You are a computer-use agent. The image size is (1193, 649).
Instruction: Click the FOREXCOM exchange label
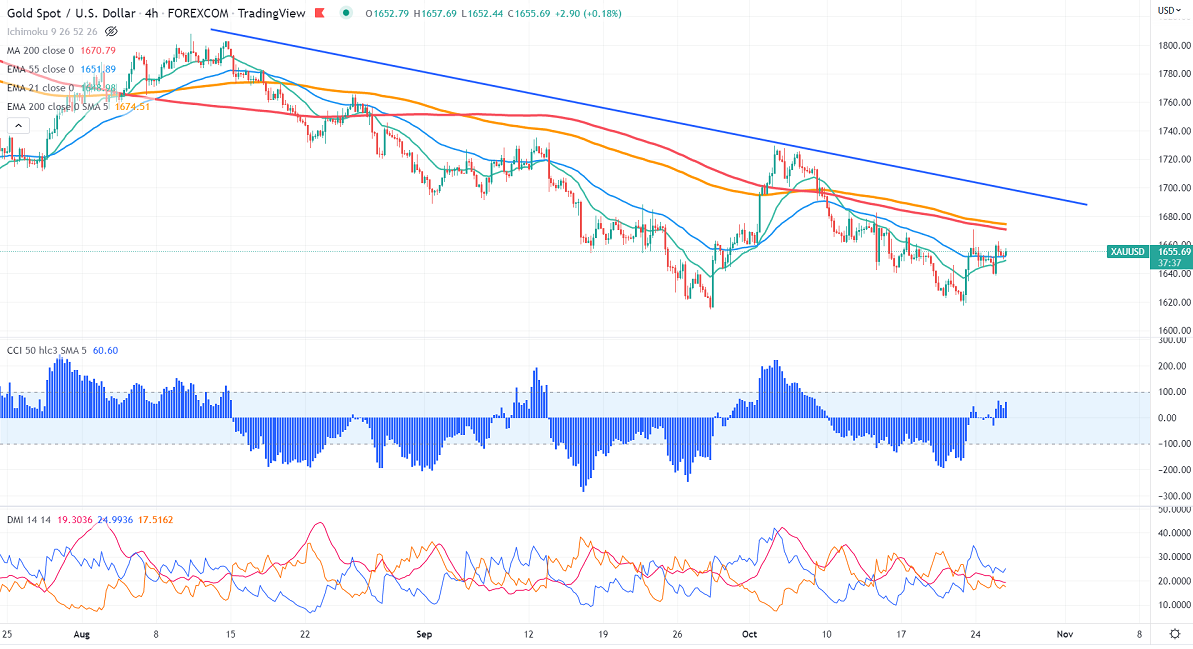click(198, 13)
